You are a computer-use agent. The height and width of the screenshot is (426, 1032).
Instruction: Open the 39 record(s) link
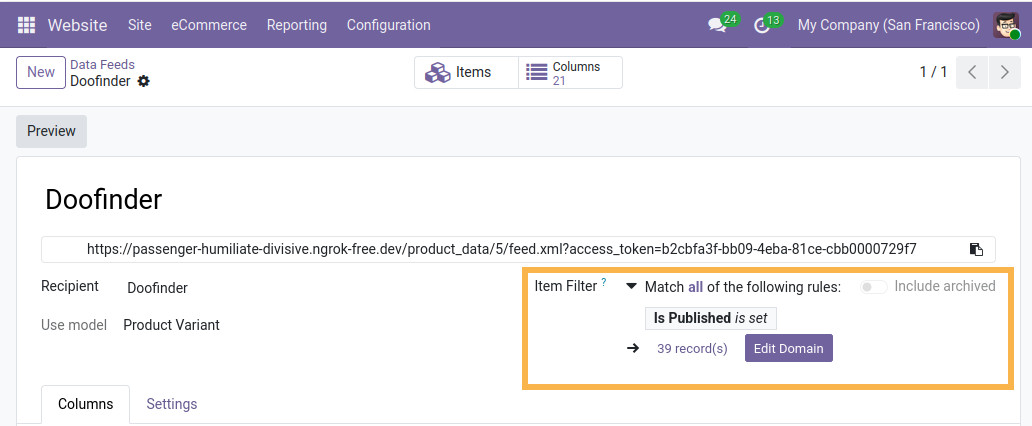pos(692,349)
